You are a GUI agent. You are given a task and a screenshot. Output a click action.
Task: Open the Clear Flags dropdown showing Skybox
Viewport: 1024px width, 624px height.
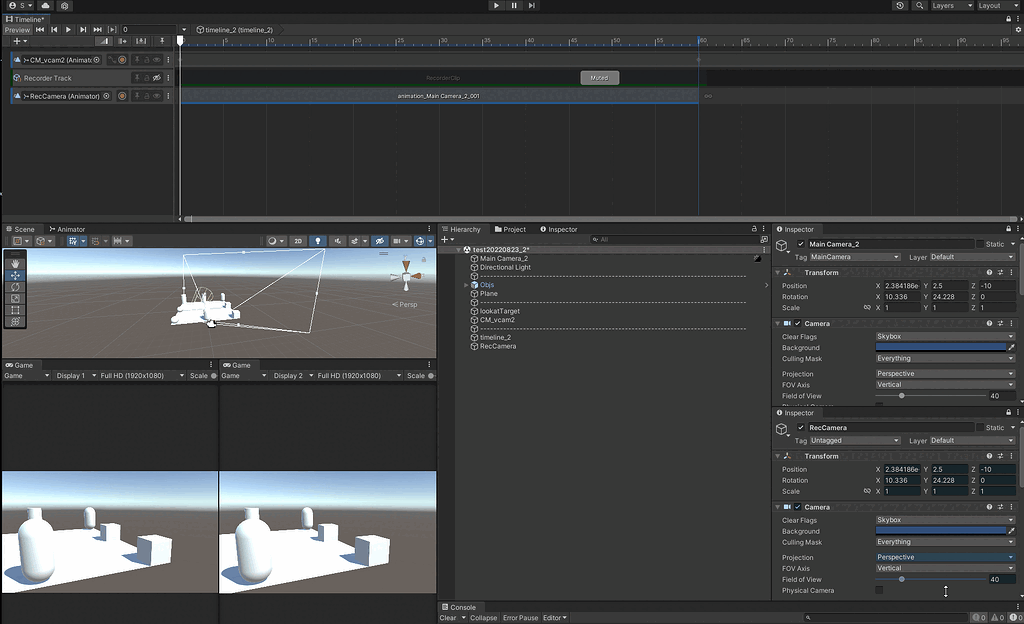pos(943,337)
